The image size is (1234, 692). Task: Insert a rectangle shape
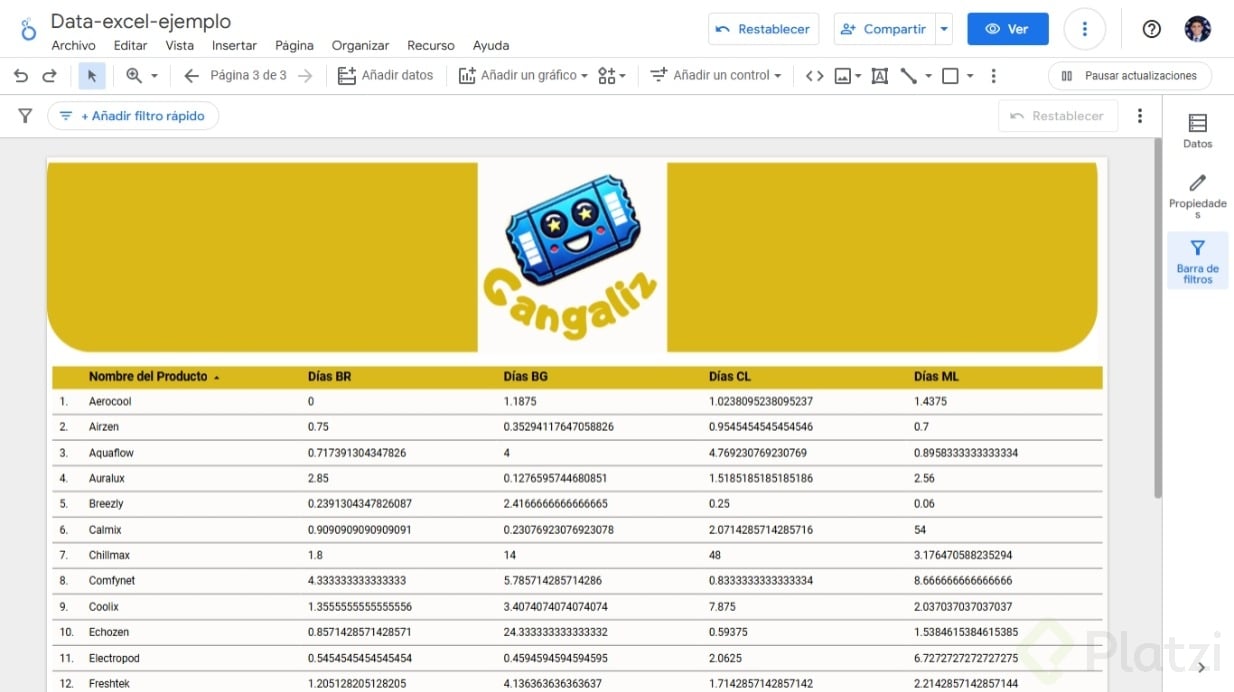pos(950,76)
